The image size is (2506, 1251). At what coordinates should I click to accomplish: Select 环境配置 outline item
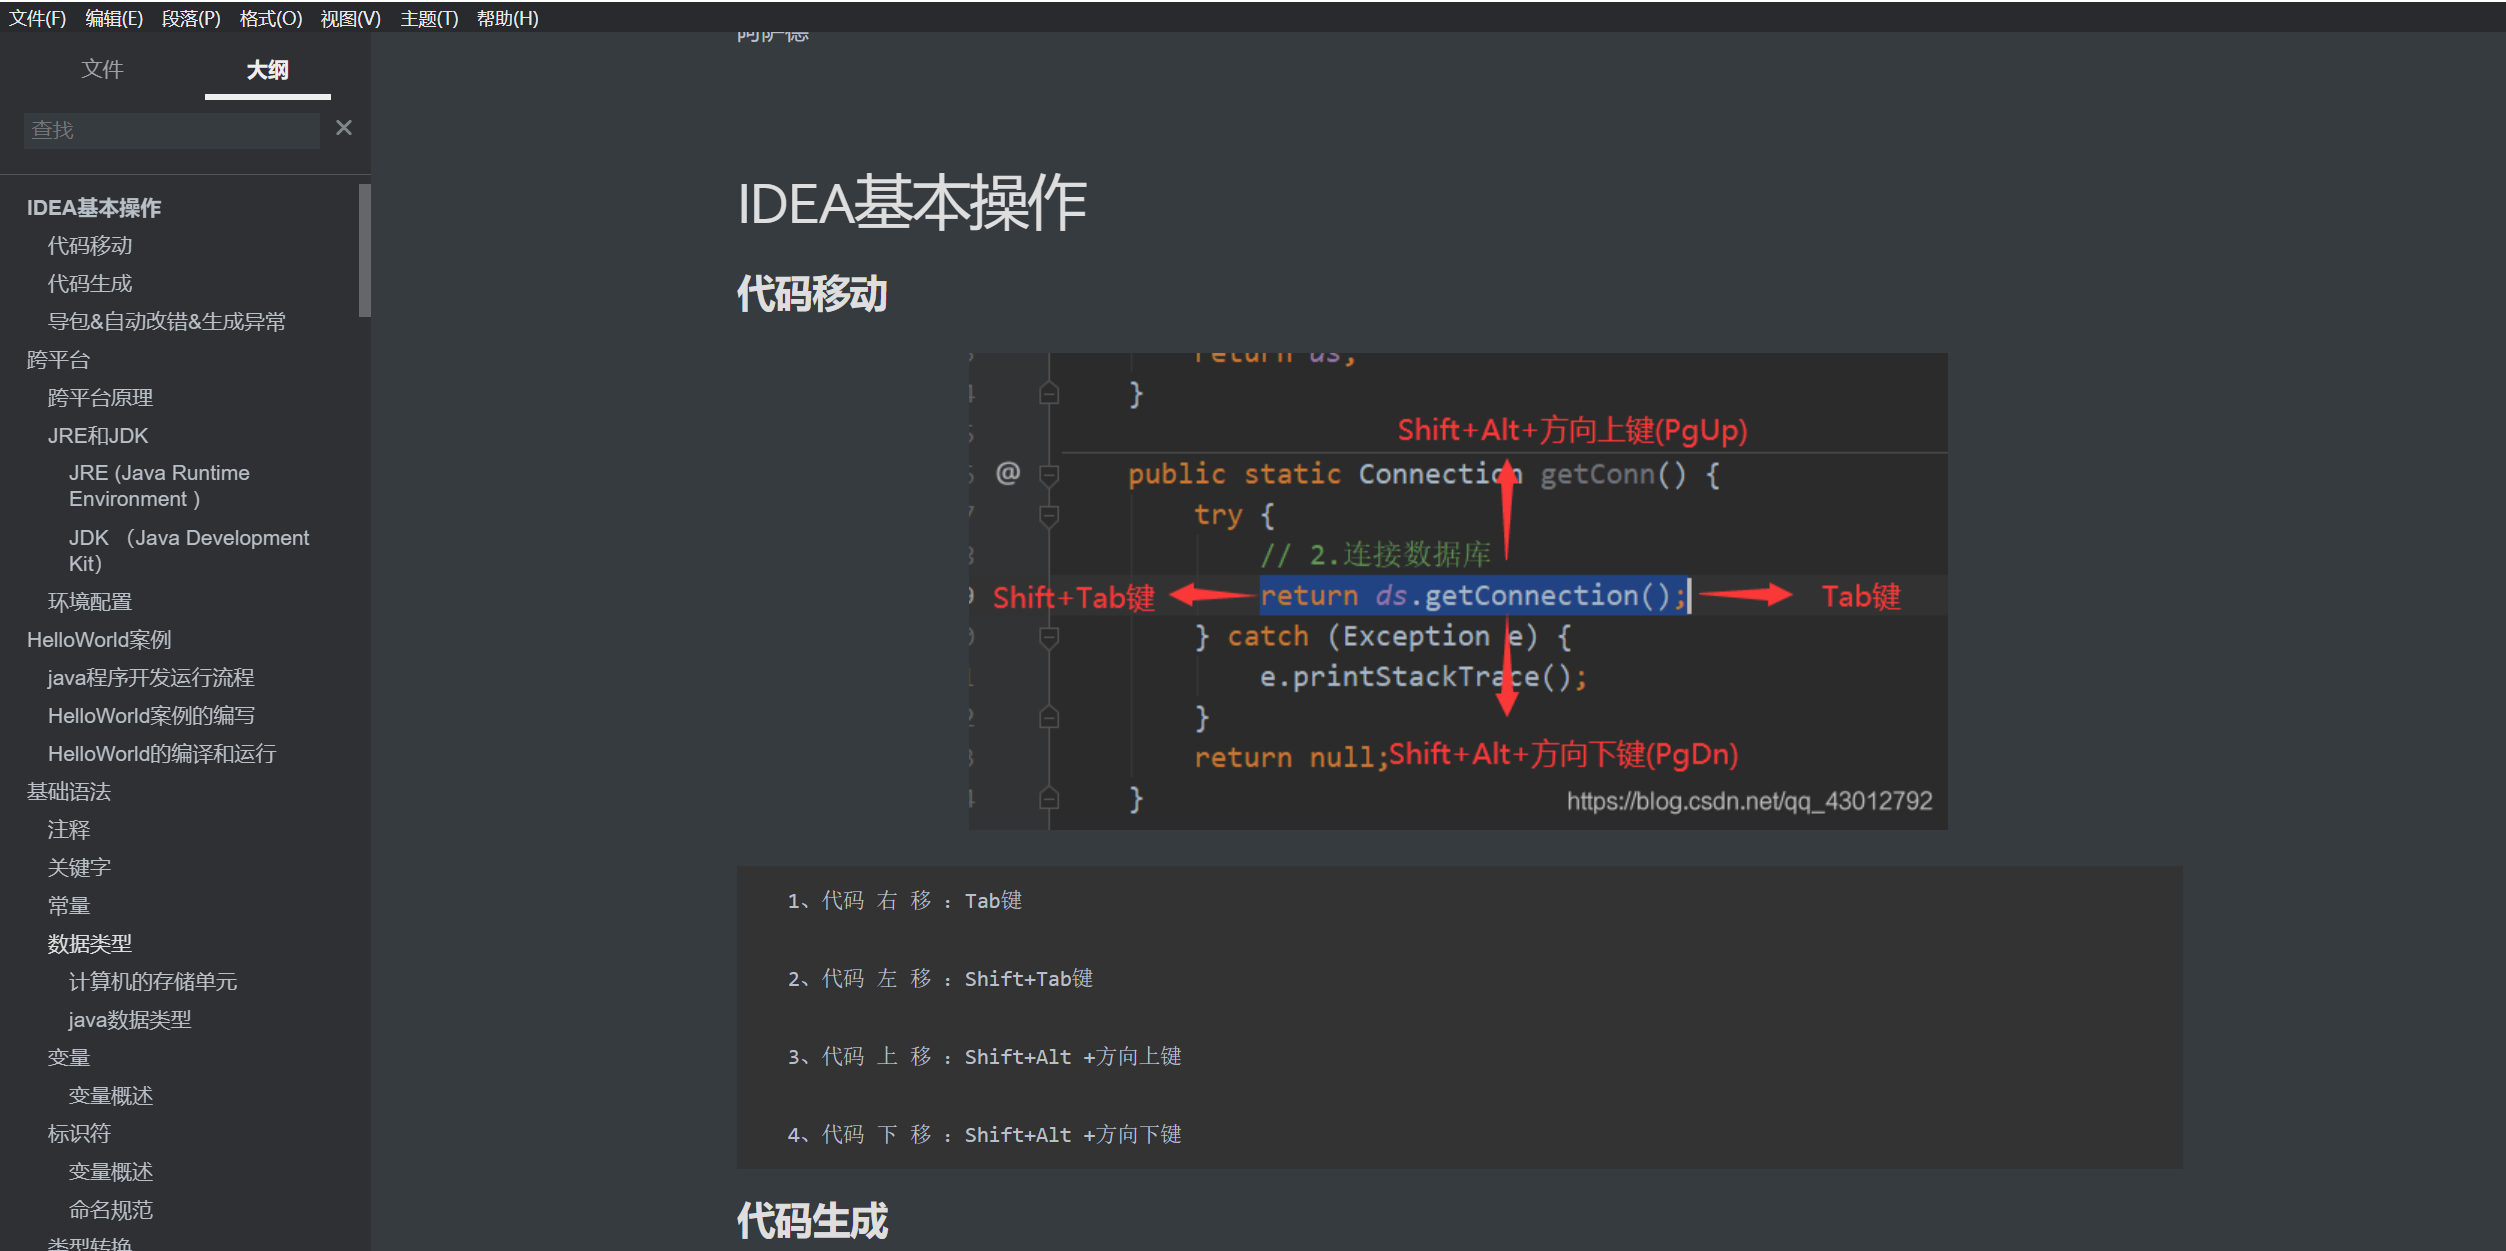[x=90, y=602]
